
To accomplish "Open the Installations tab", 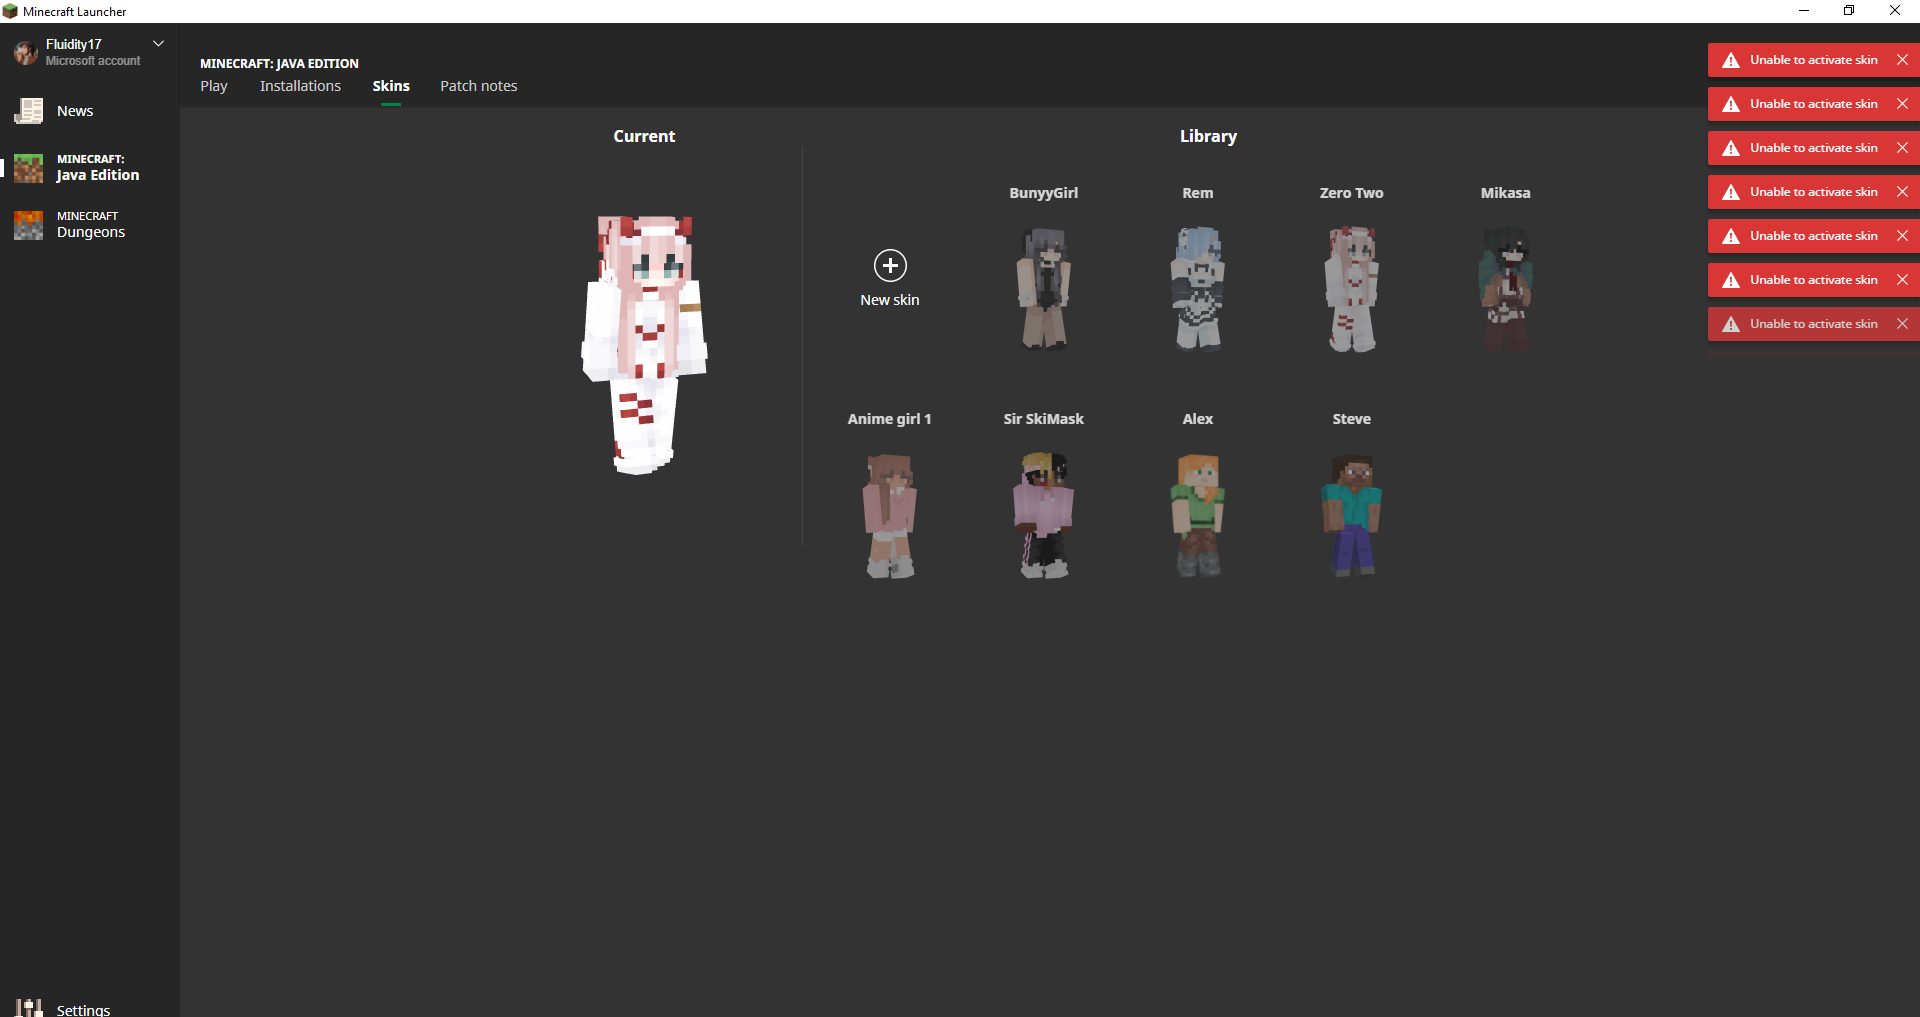I will 300,86.
